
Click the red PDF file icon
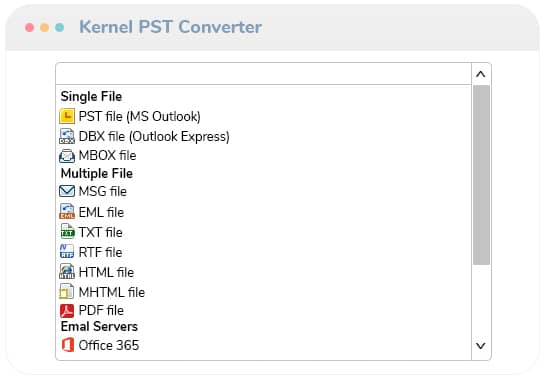pyautogui.click(x=67, y=311)
